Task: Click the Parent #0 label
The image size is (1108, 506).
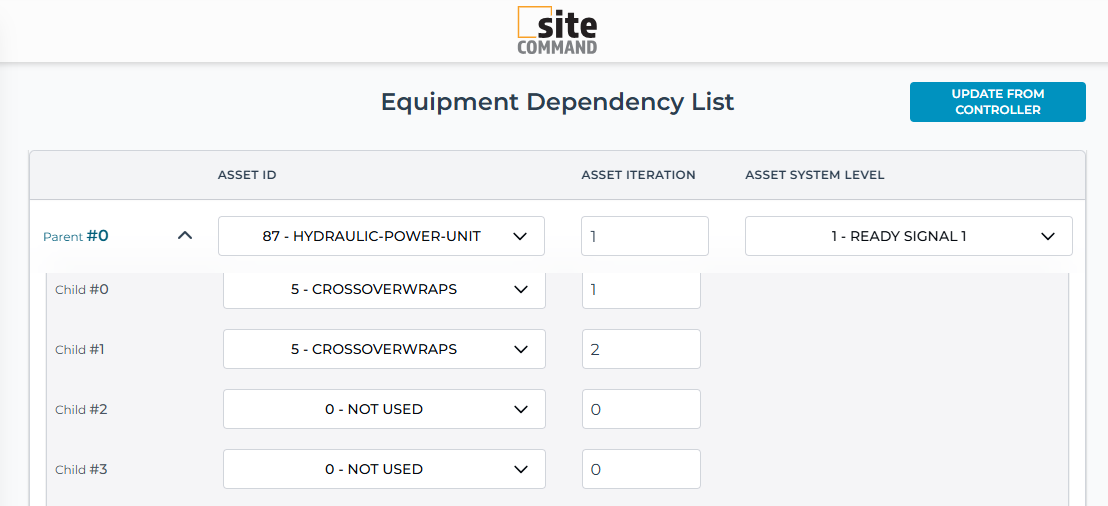Action: (76, 236)
